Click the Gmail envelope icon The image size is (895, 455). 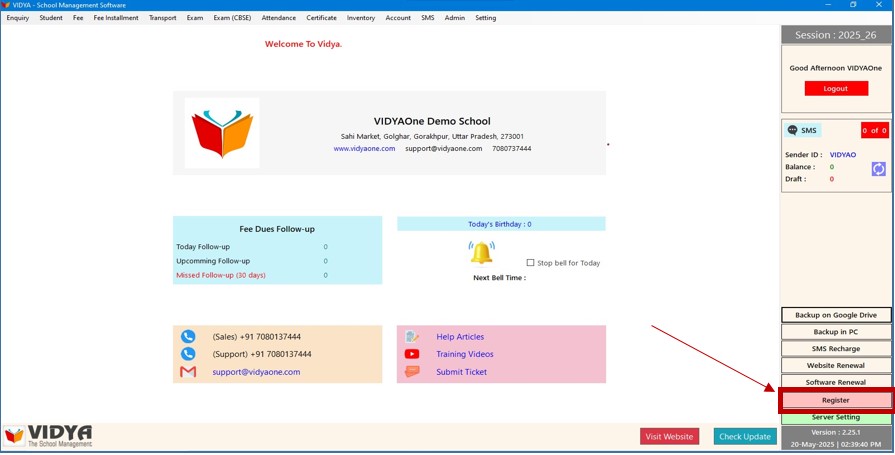188,372
